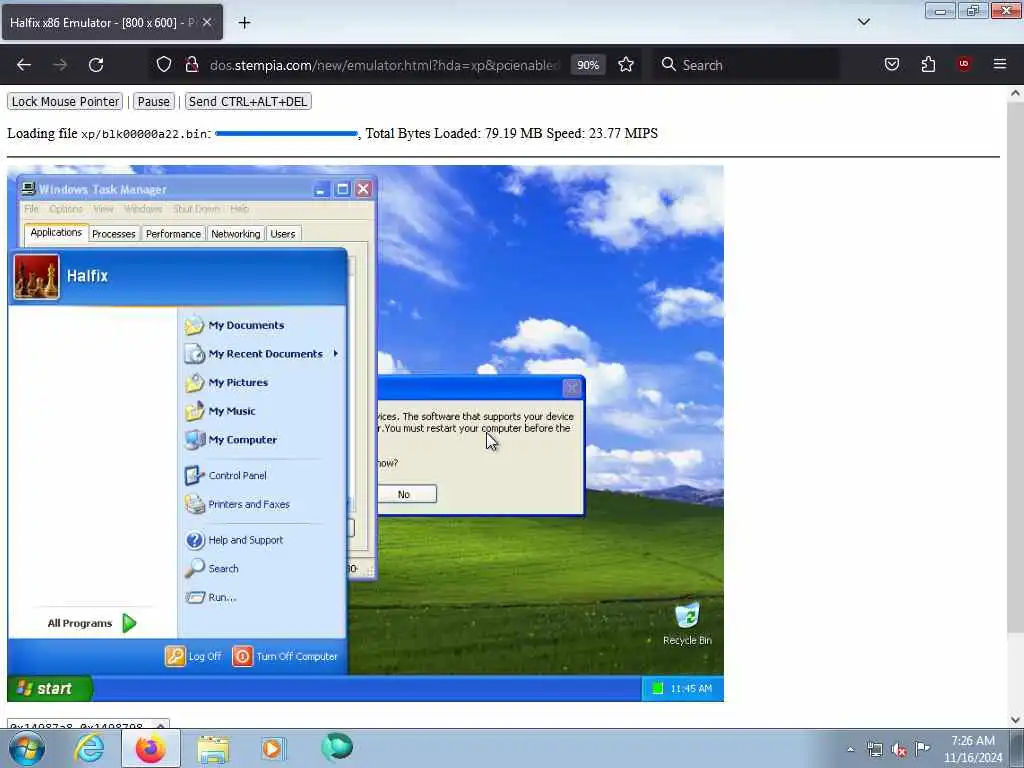Close the Halfix x86 Emulator tab

[x=207, y=22]
